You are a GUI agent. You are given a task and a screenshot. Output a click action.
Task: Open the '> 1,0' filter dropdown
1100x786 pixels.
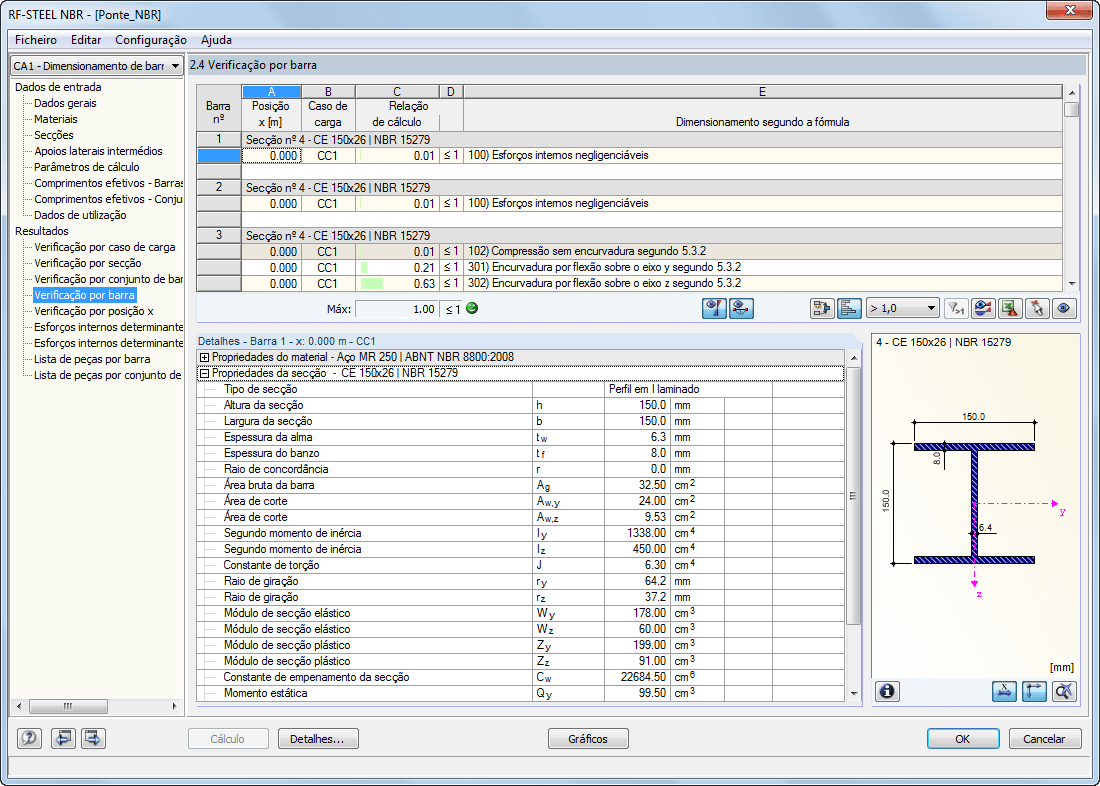coord(903,309)
